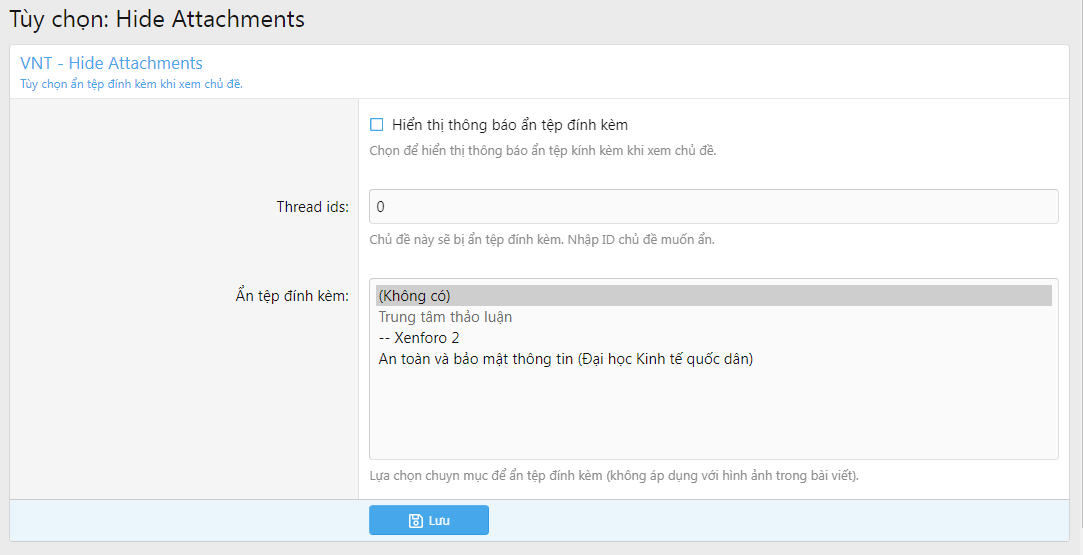Click the hint text 'Chọn để hiển thị thông báo'
The height and width of the screenshot is (555, 1083).
tap(543, 151)
